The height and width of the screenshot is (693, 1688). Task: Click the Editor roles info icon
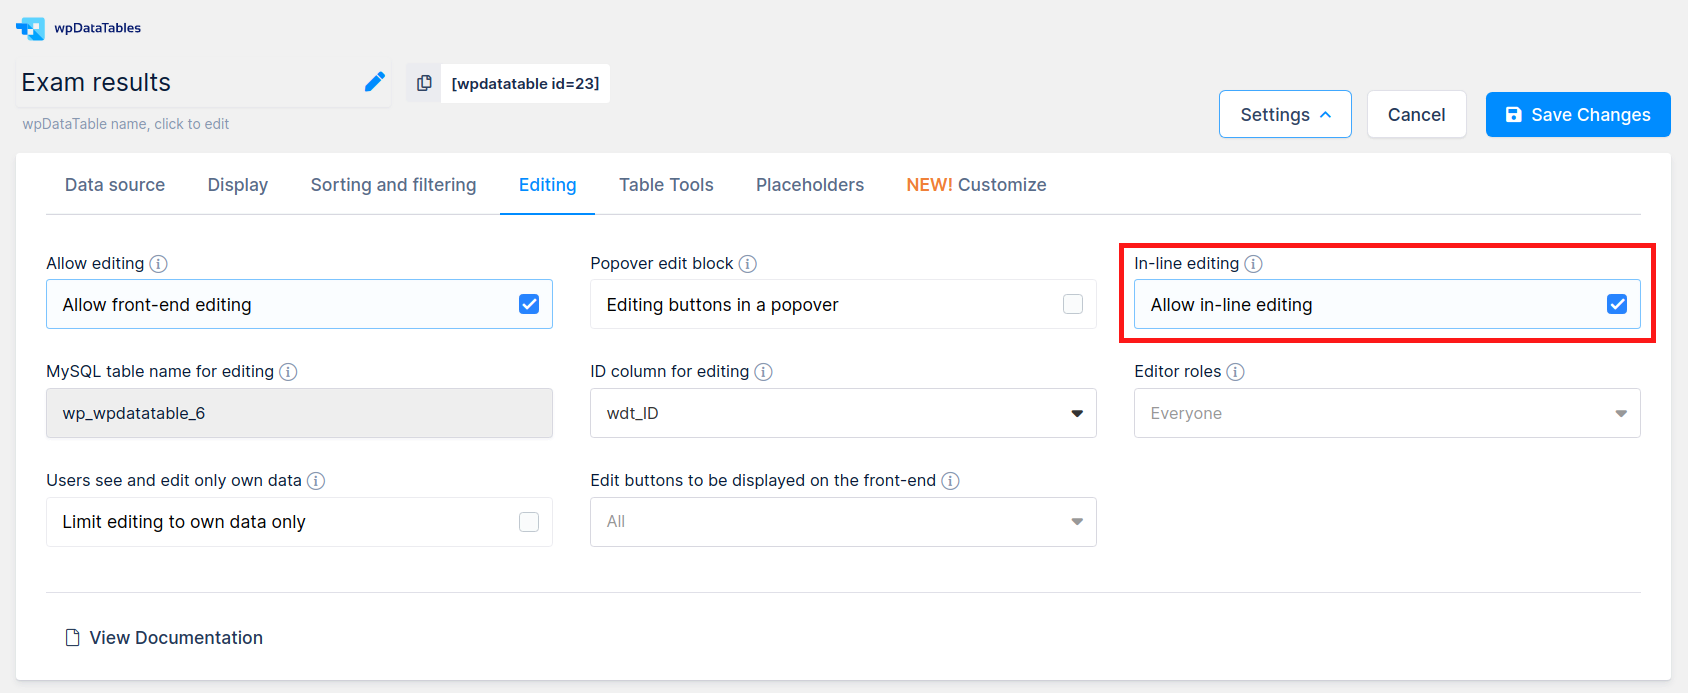[x=1235, y=372]
